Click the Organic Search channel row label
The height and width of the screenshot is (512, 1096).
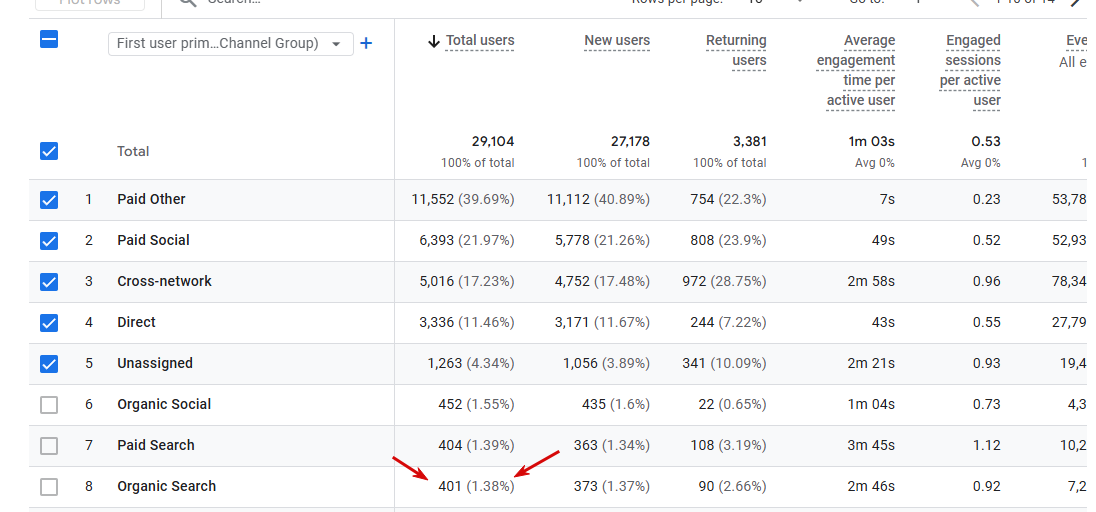166,486
